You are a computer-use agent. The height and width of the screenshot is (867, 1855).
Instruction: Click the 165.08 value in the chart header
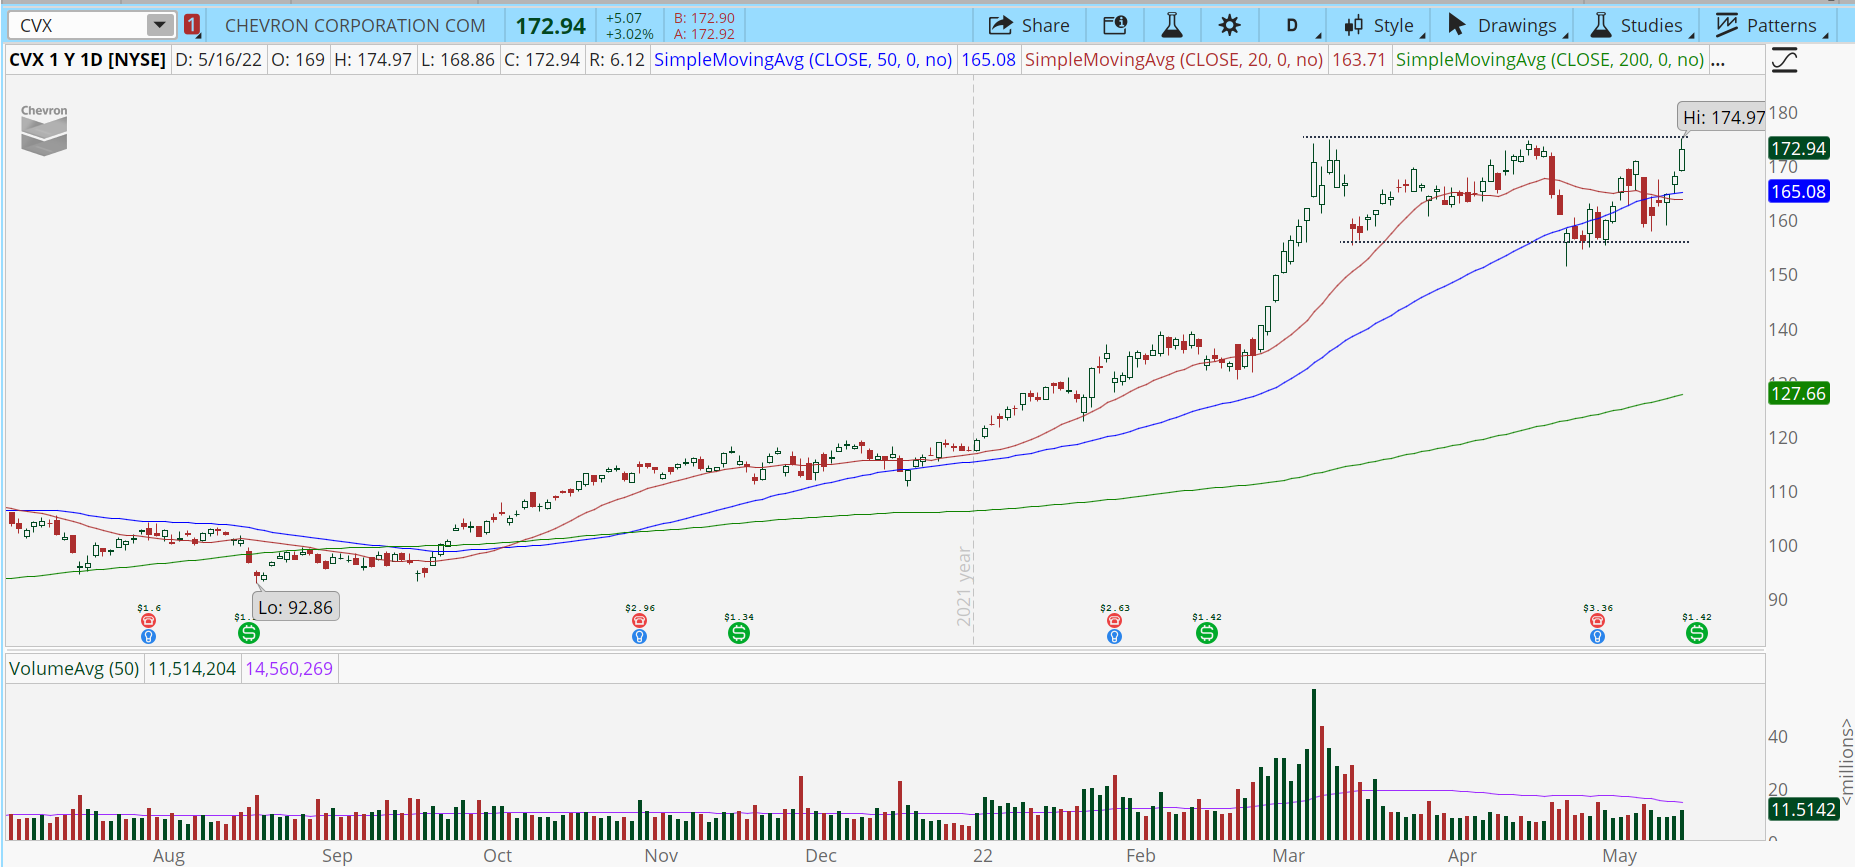pyautogui.click(x=988, y=60)
